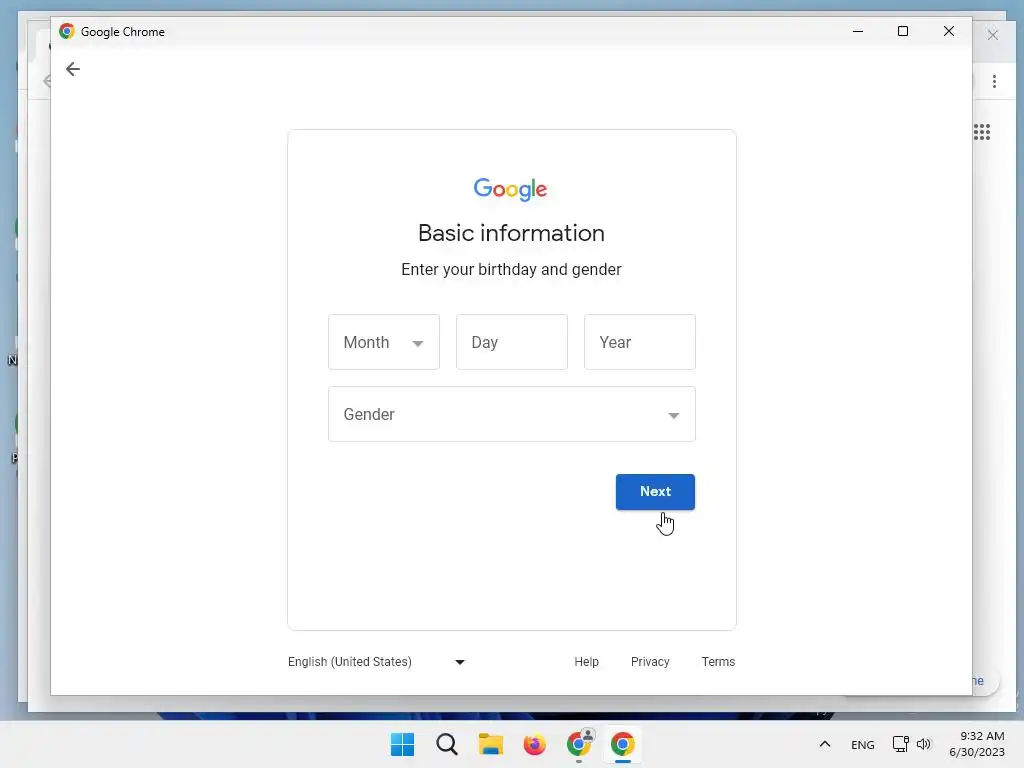Close the background Chrome window

(993, 35)
